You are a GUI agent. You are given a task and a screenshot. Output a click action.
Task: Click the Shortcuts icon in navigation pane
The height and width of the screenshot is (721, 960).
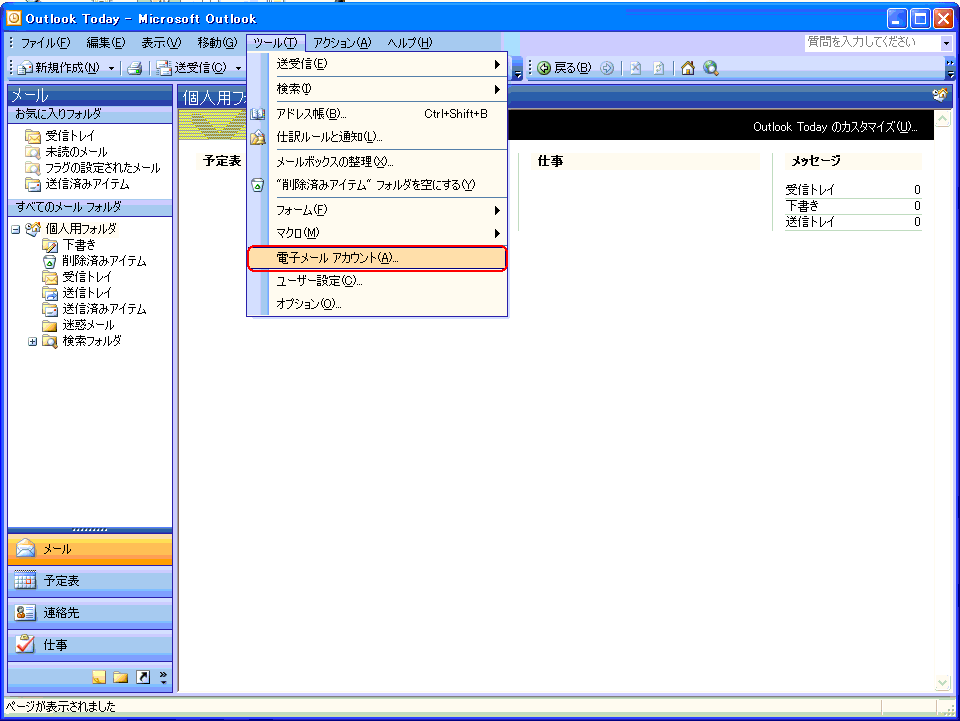pos(143,677)
